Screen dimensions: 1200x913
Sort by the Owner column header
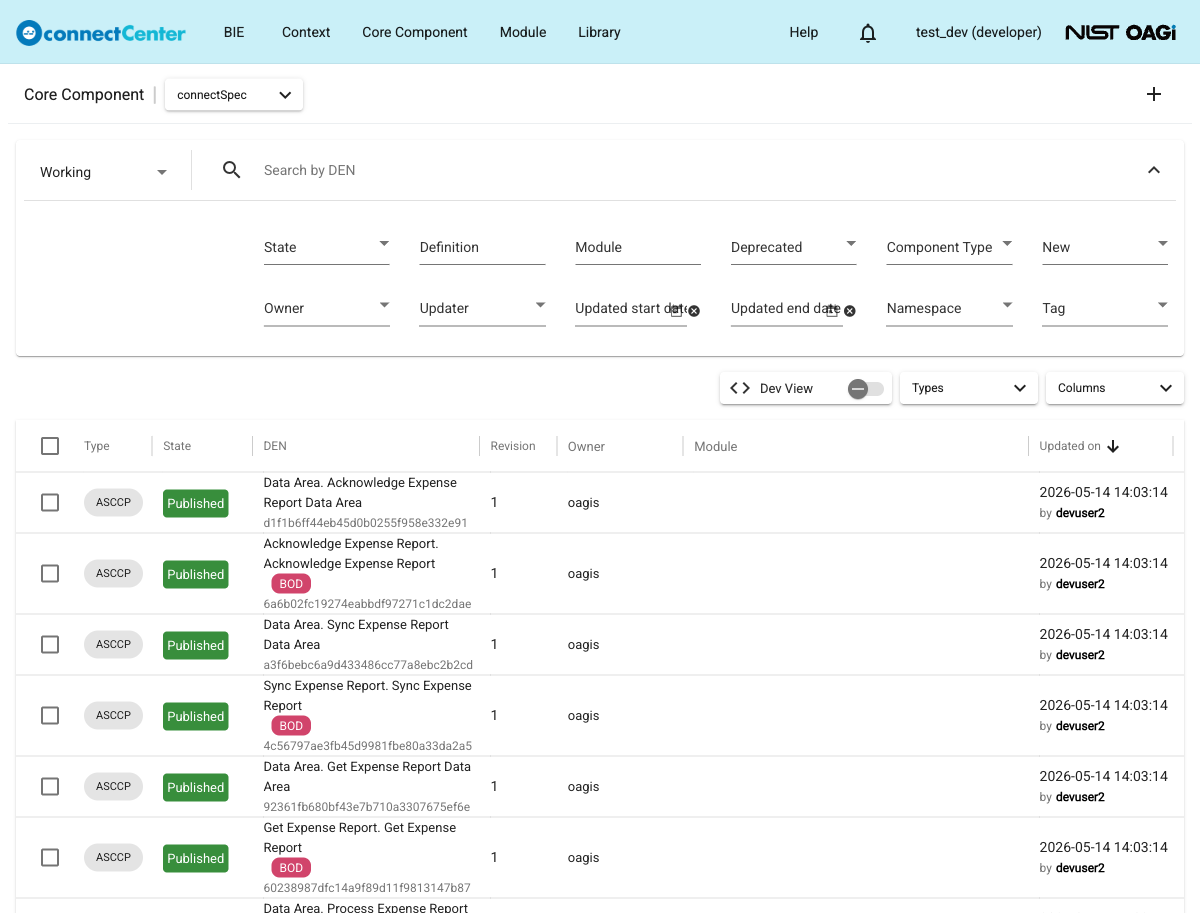pos(586,446)
